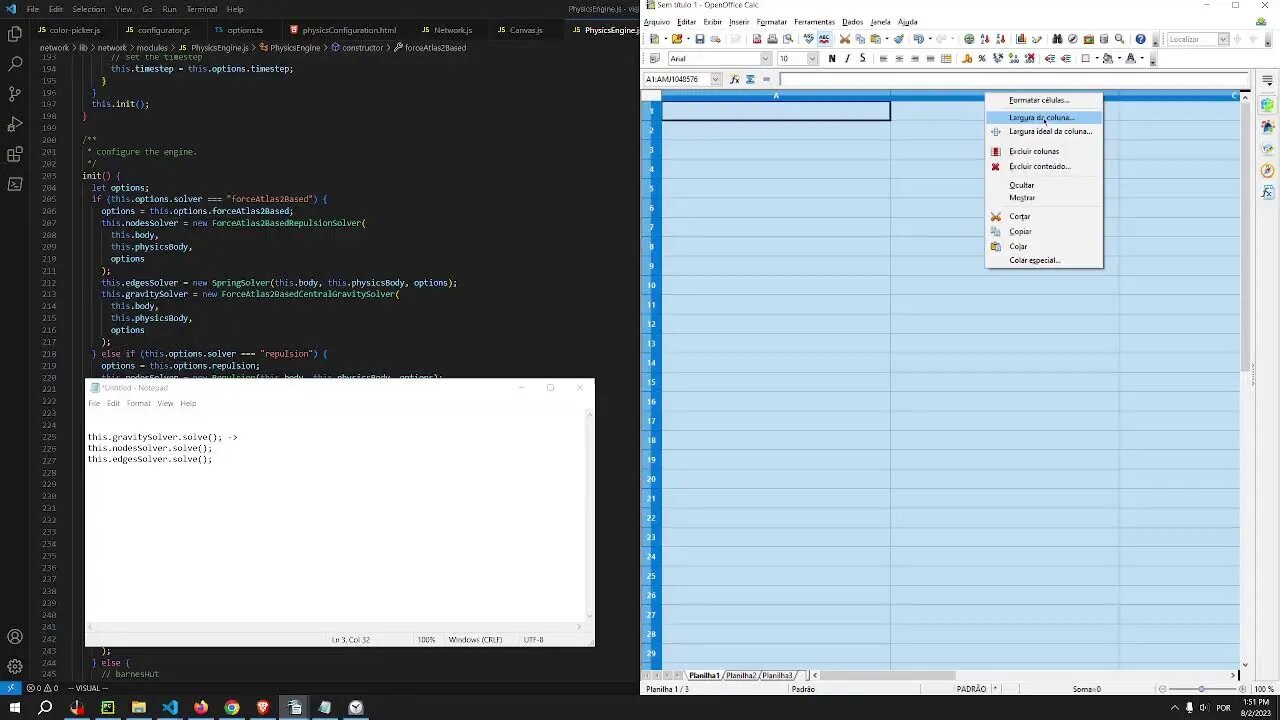Click Spellcheck icon in Calc toolbar
1280x720 pixels.
coord(808,39)
